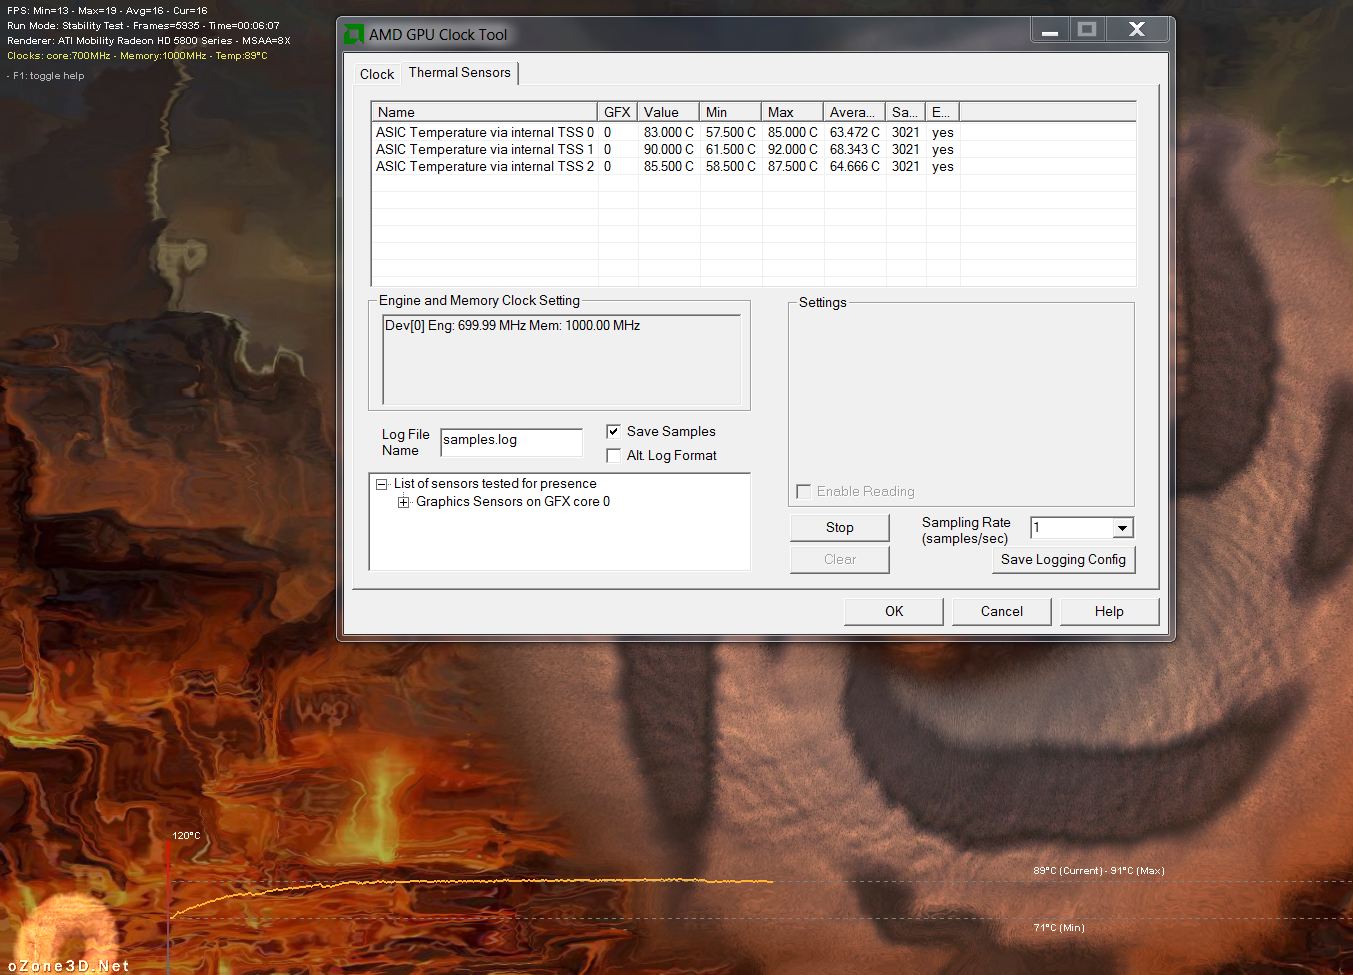Select ASIC Temperature via internal TSS 1 row
This screenshot has width=1353, height=975.
[x=665, y=149]
